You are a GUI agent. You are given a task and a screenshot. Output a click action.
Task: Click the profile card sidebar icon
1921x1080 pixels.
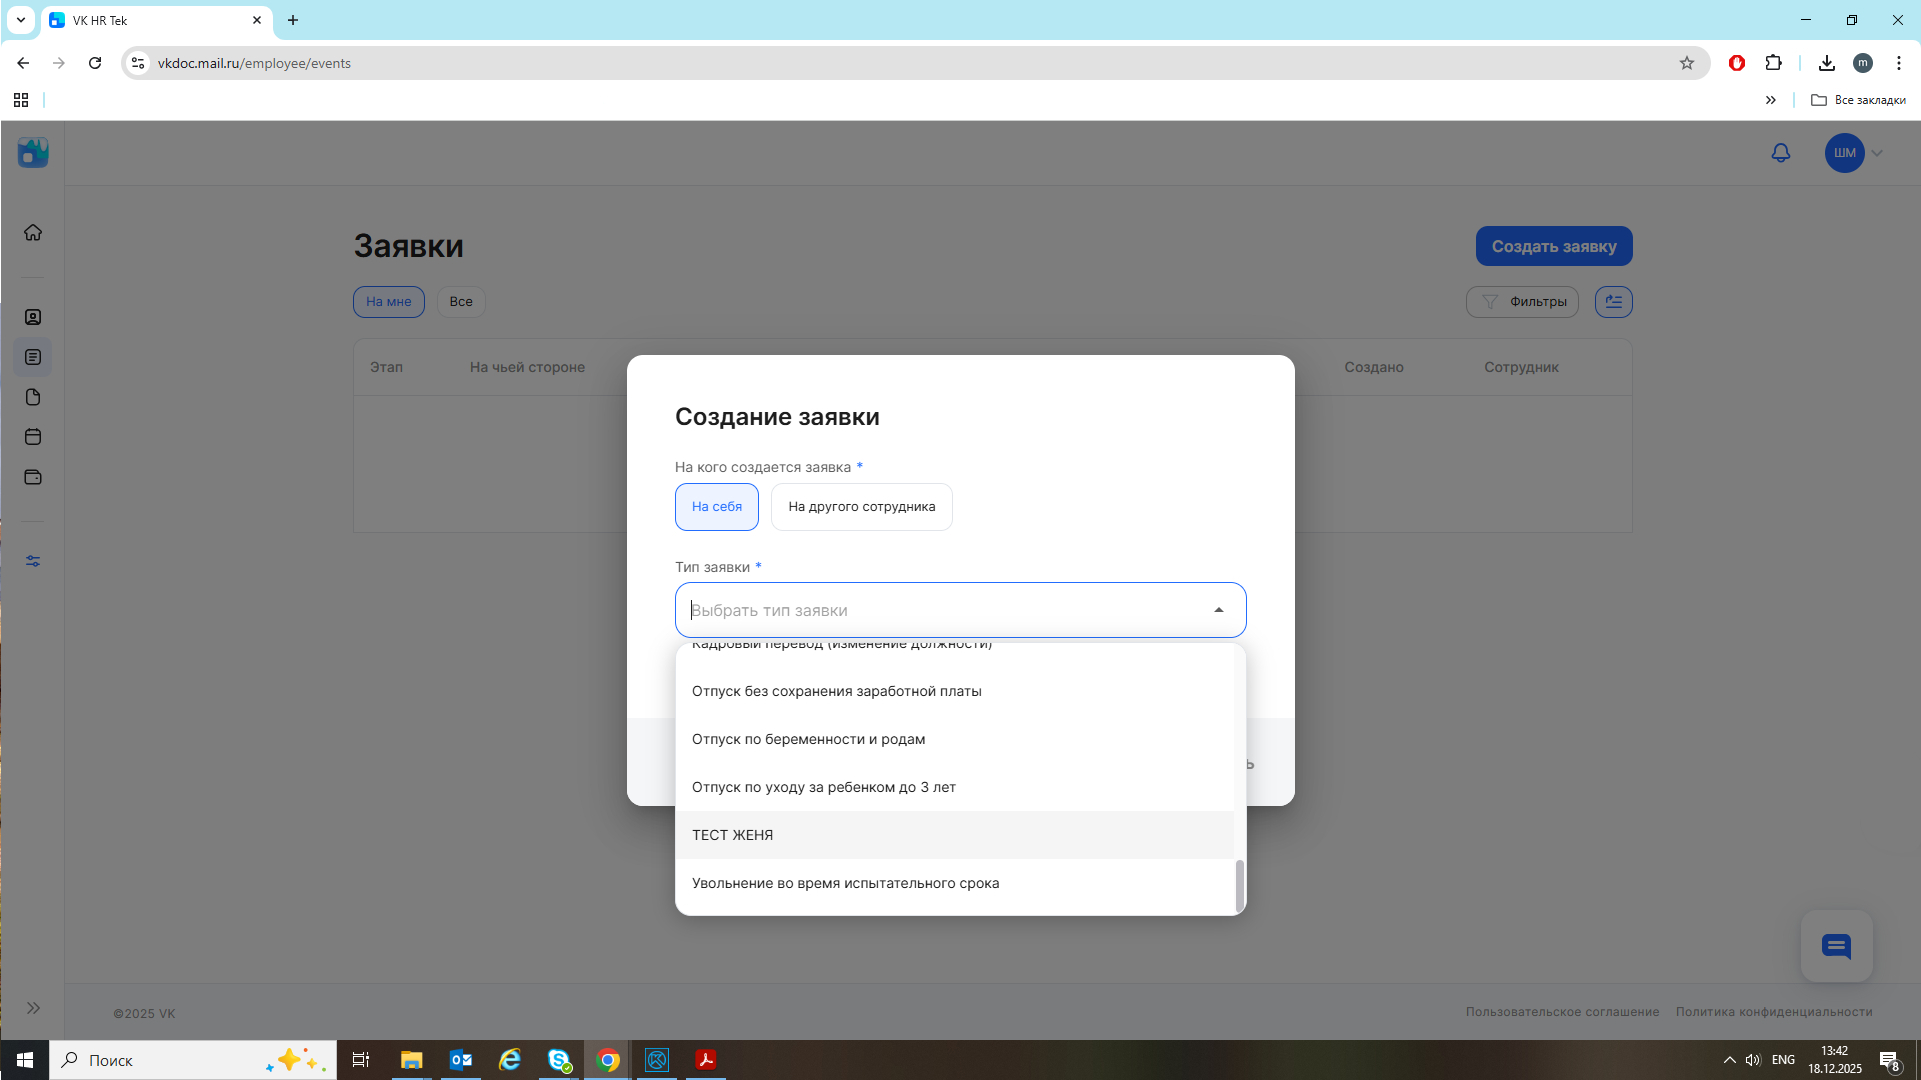pos(33,317)
